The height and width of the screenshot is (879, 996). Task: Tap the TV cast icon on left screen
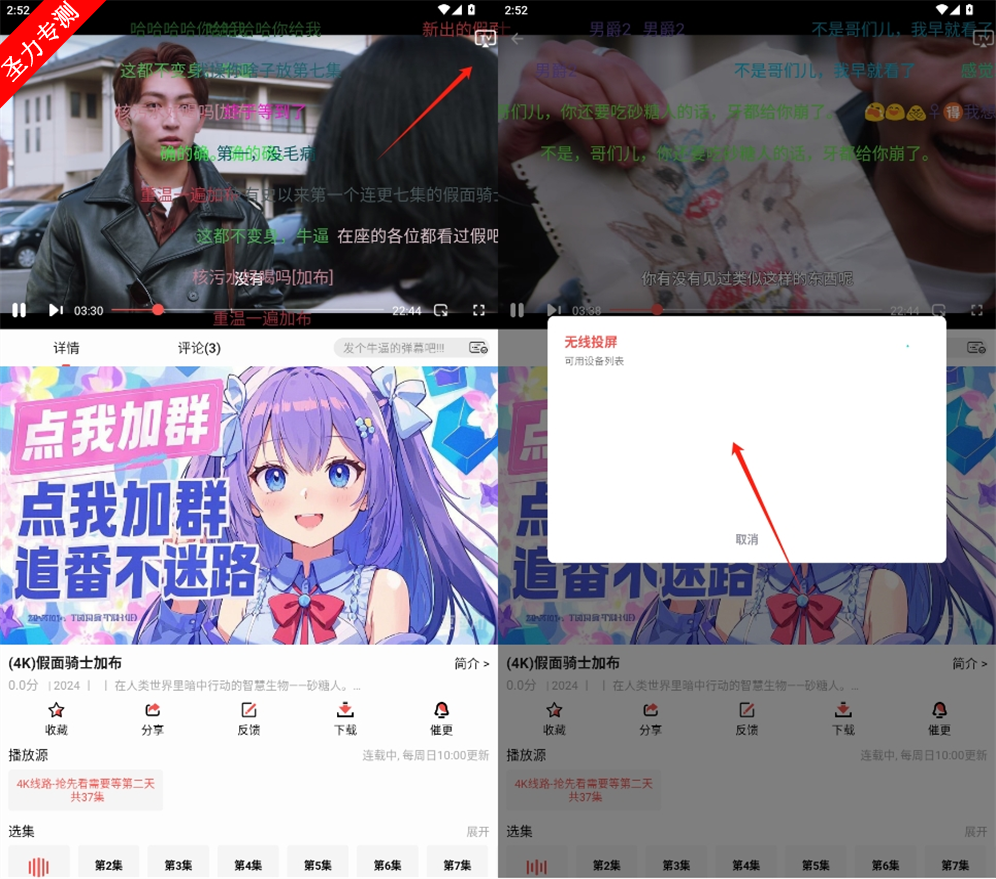[485, 39]
